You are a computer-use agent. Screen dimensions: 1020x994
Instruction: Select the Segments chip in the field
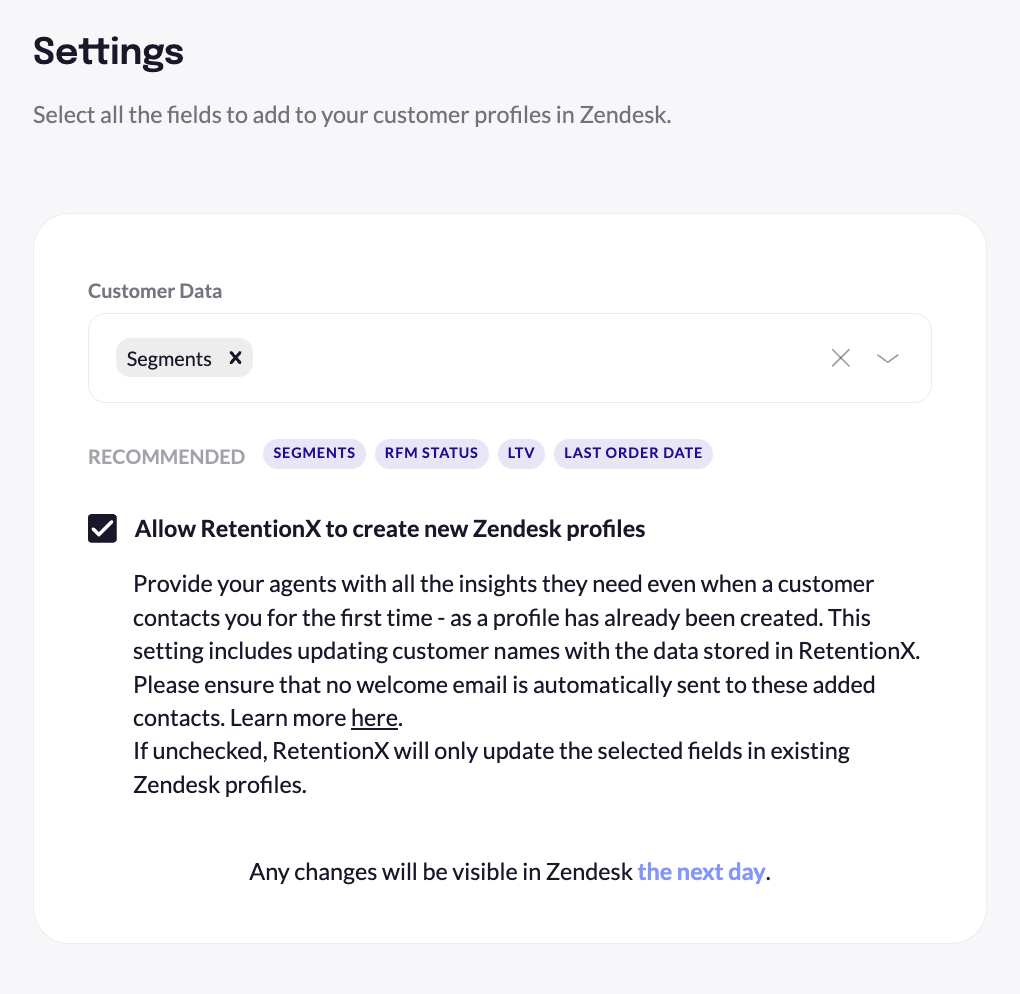(x=168, y=357)
